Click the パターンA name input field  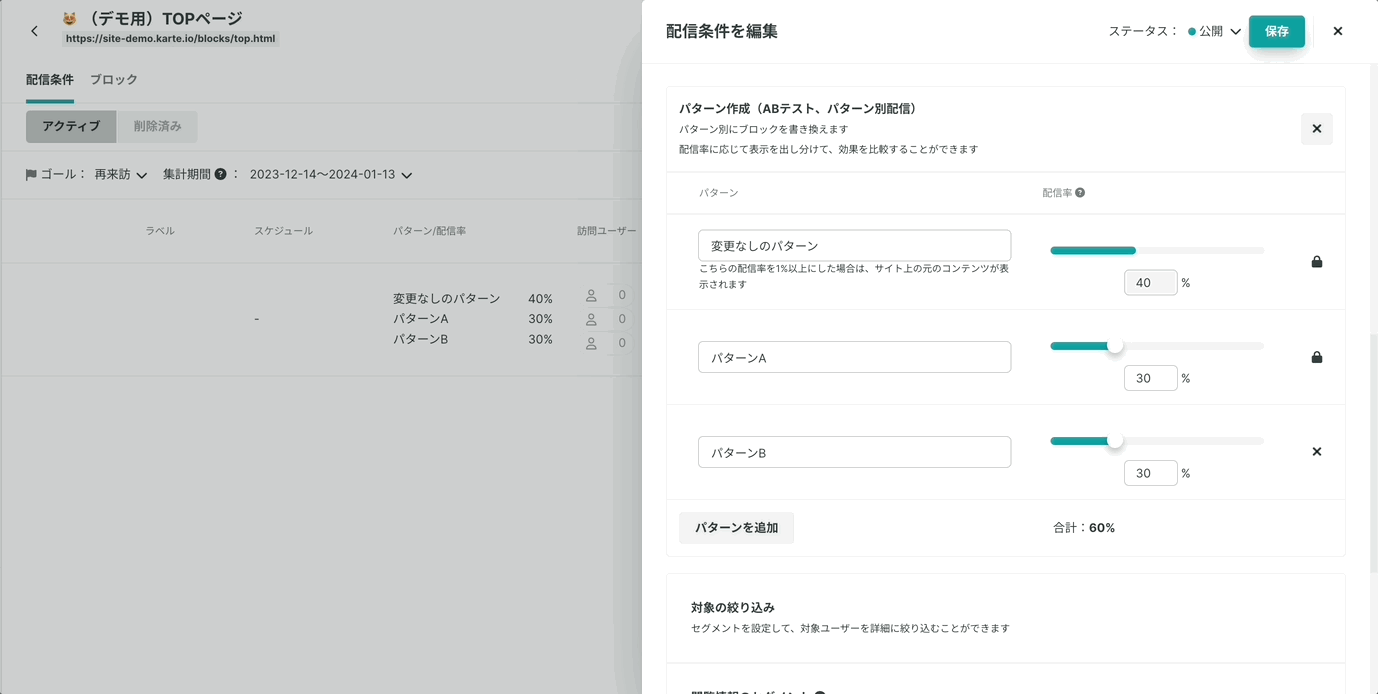pos(854,357)
